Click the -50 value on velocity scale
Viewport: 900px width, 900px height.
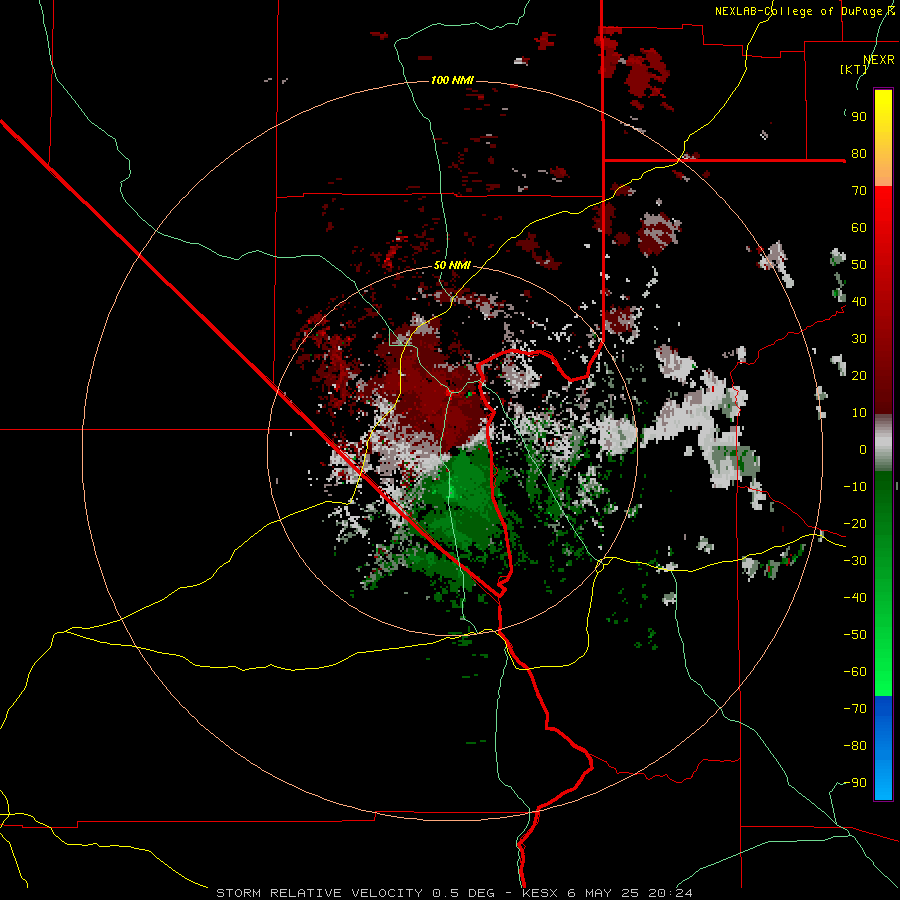coord(855,634)
